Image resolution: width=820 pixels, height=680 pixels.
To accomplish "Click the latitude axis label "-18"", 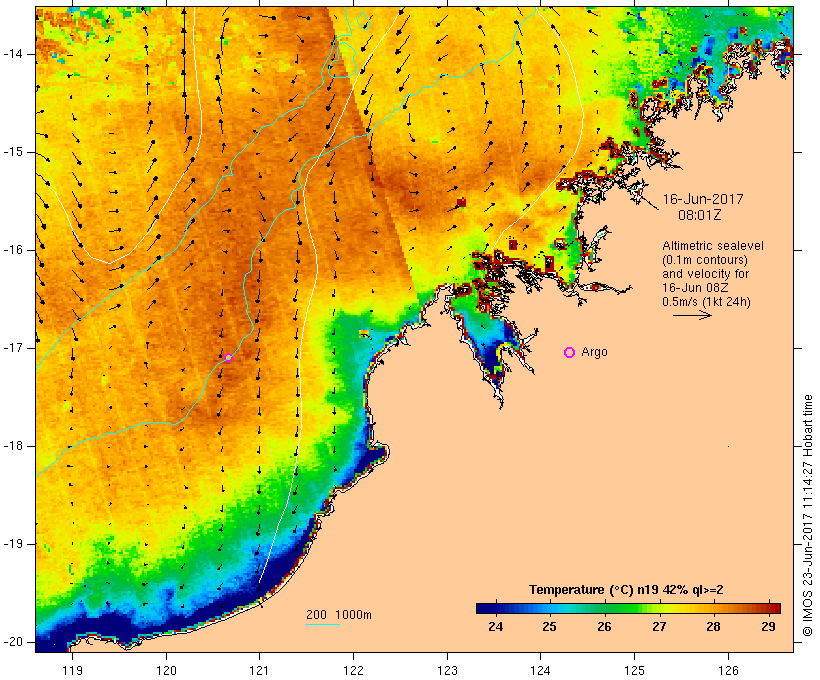I will 13,446.
